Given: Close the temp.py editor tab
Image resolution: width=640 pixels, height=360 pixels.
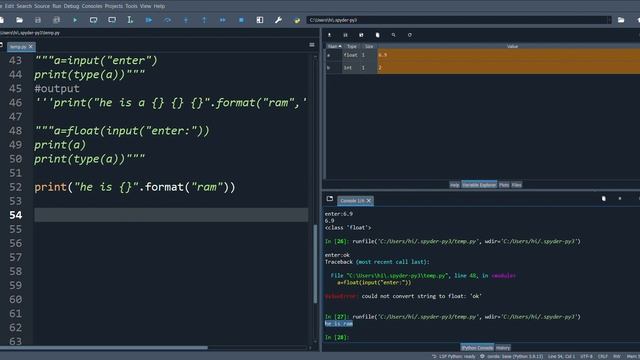Looking at the screenshot, I should (31, 47).
